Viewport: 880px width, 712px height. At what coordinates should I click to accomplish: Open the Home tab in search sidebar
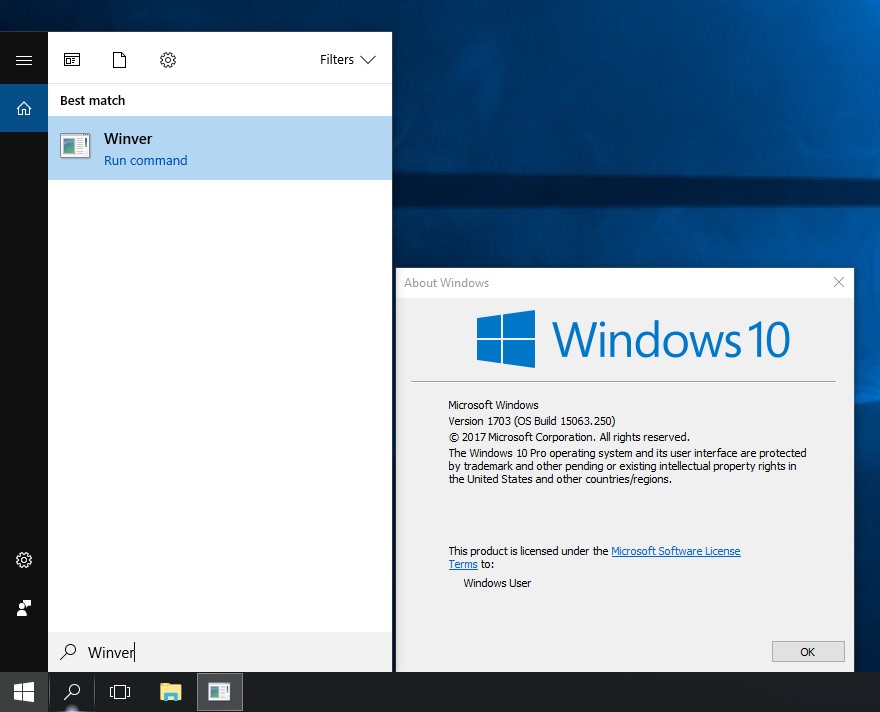[24, 108]
